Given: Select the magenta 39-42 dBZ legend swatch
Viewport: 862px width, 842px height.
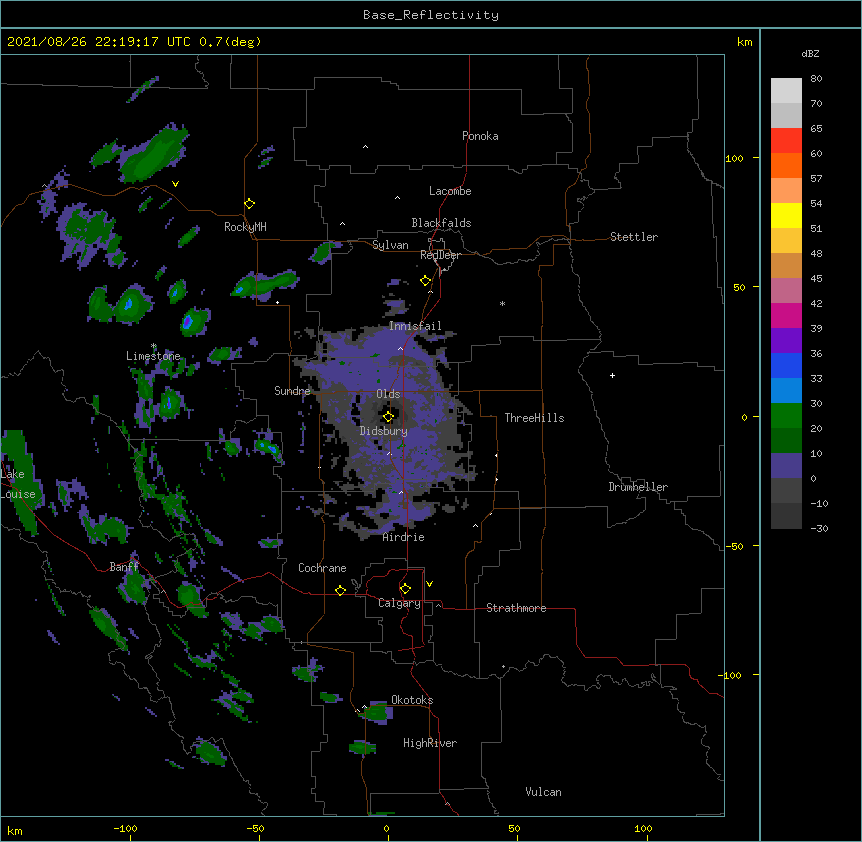Looking at the screenshot, I should tap(786, 315).
